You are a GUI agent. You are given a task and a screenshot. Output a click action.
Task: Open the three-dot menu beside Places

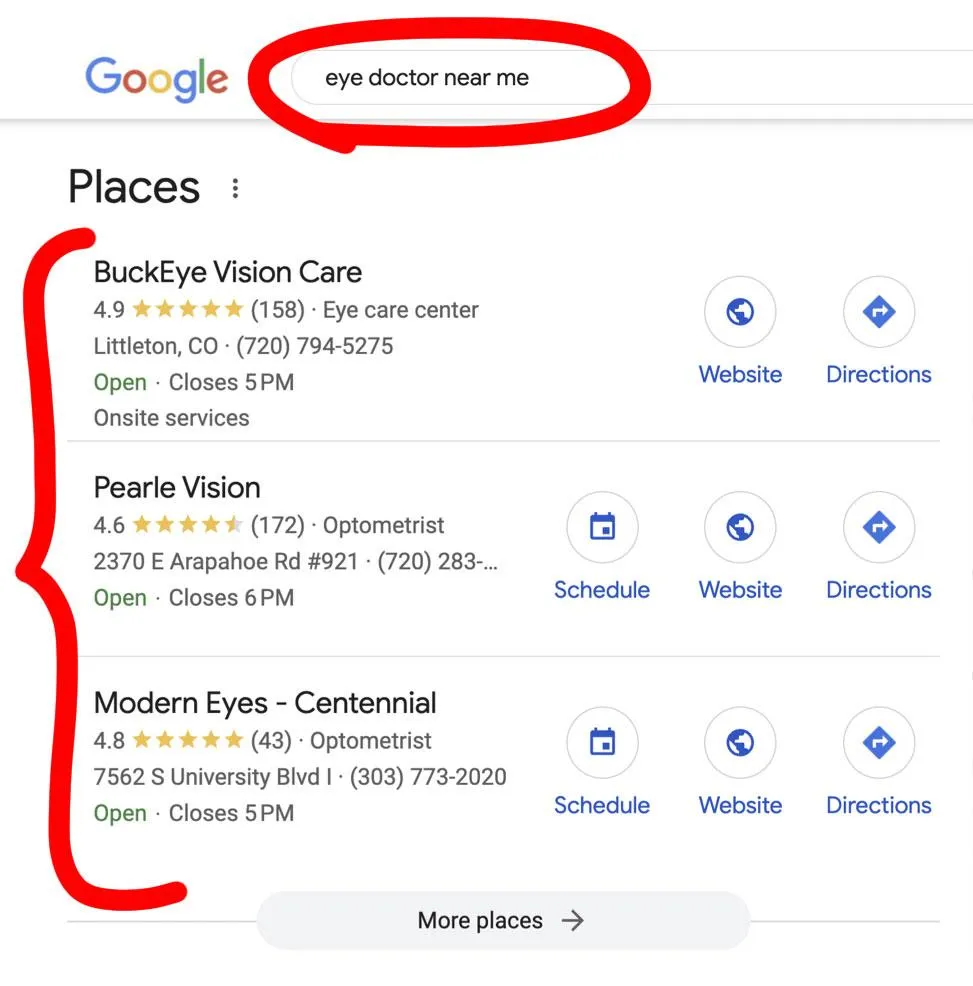(x=235, y=188)
